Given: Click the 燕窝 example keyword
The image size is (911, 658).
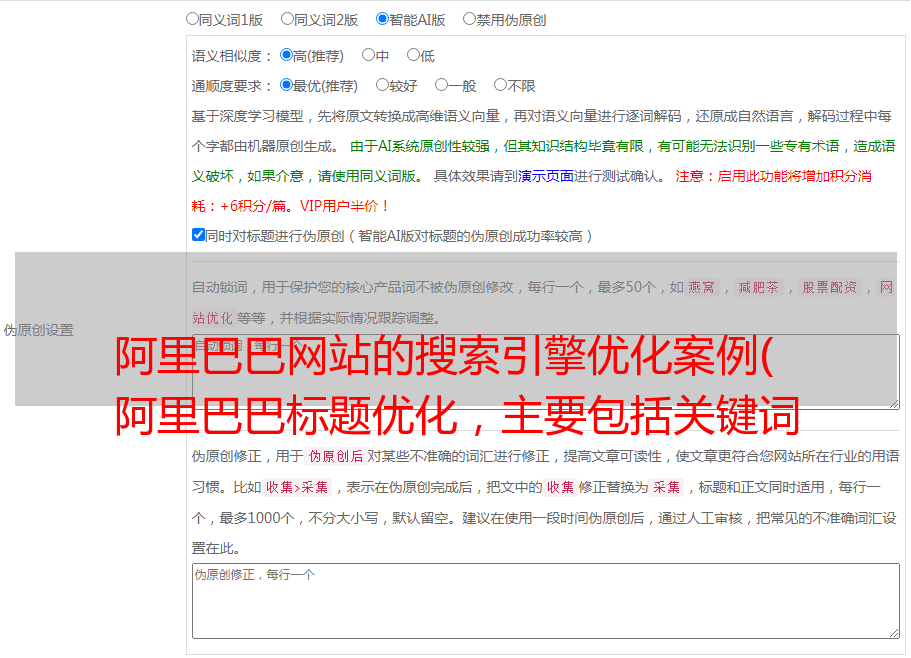Looking at the screenshot, I should [x=701, y=287].
